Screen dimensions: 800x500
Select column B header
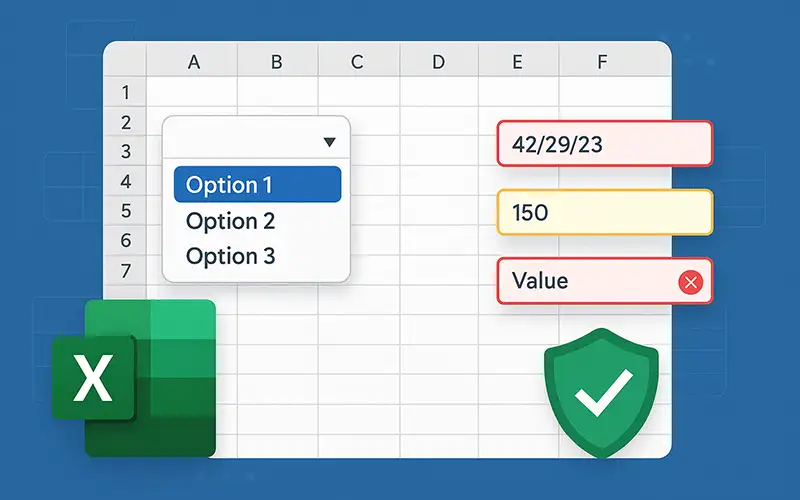[x=276, y=62]
